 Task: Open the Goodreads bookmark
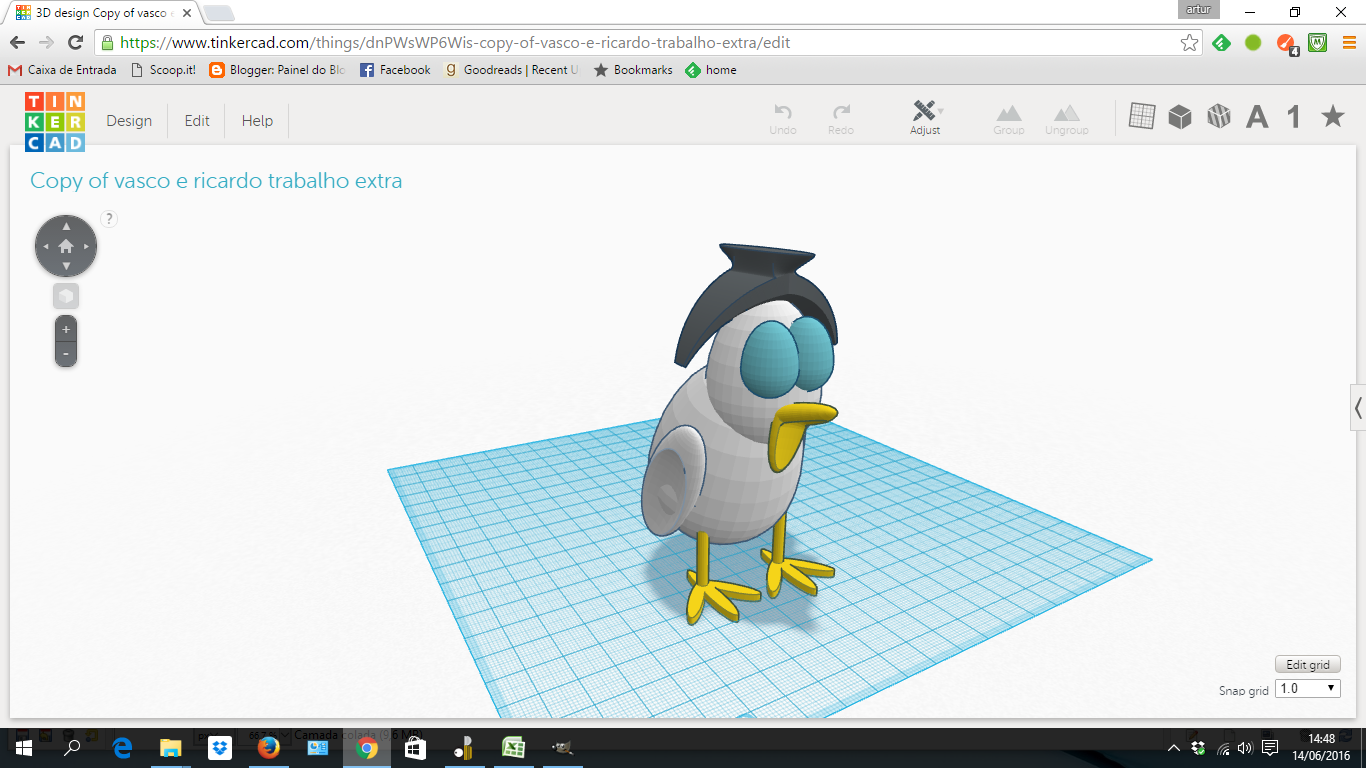(x=512, y=70)
